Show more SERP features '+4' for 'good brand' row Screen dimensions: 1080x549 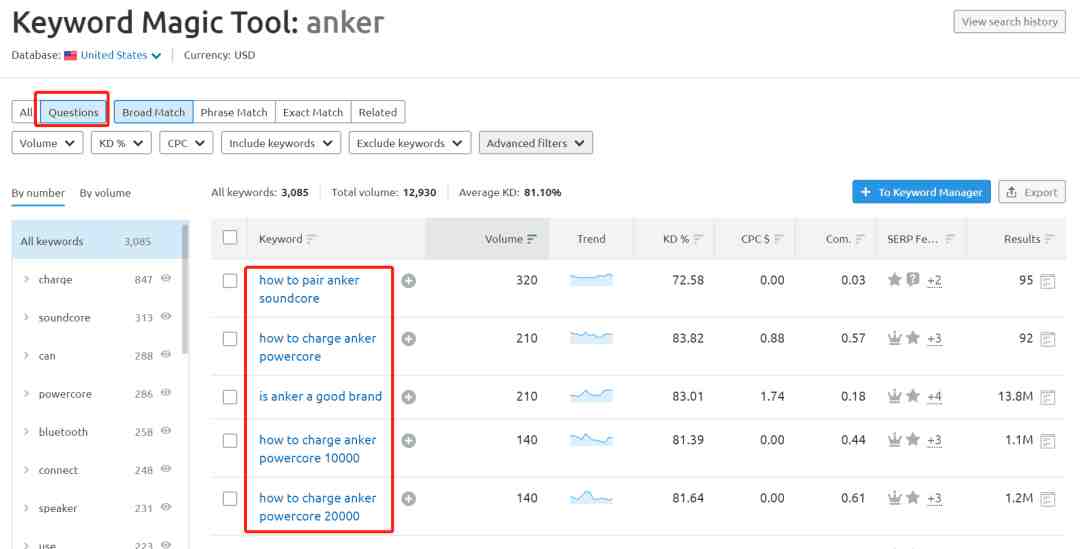pos(934,397)
